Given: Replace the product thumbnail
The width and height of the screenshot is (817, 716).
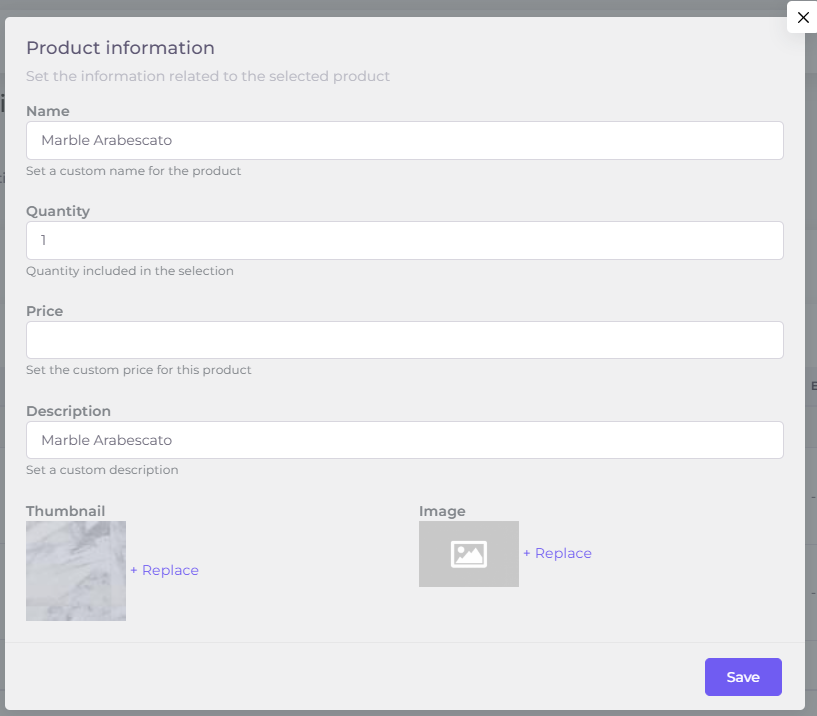Looking at the screenshot, I should [x=165, y=571].
